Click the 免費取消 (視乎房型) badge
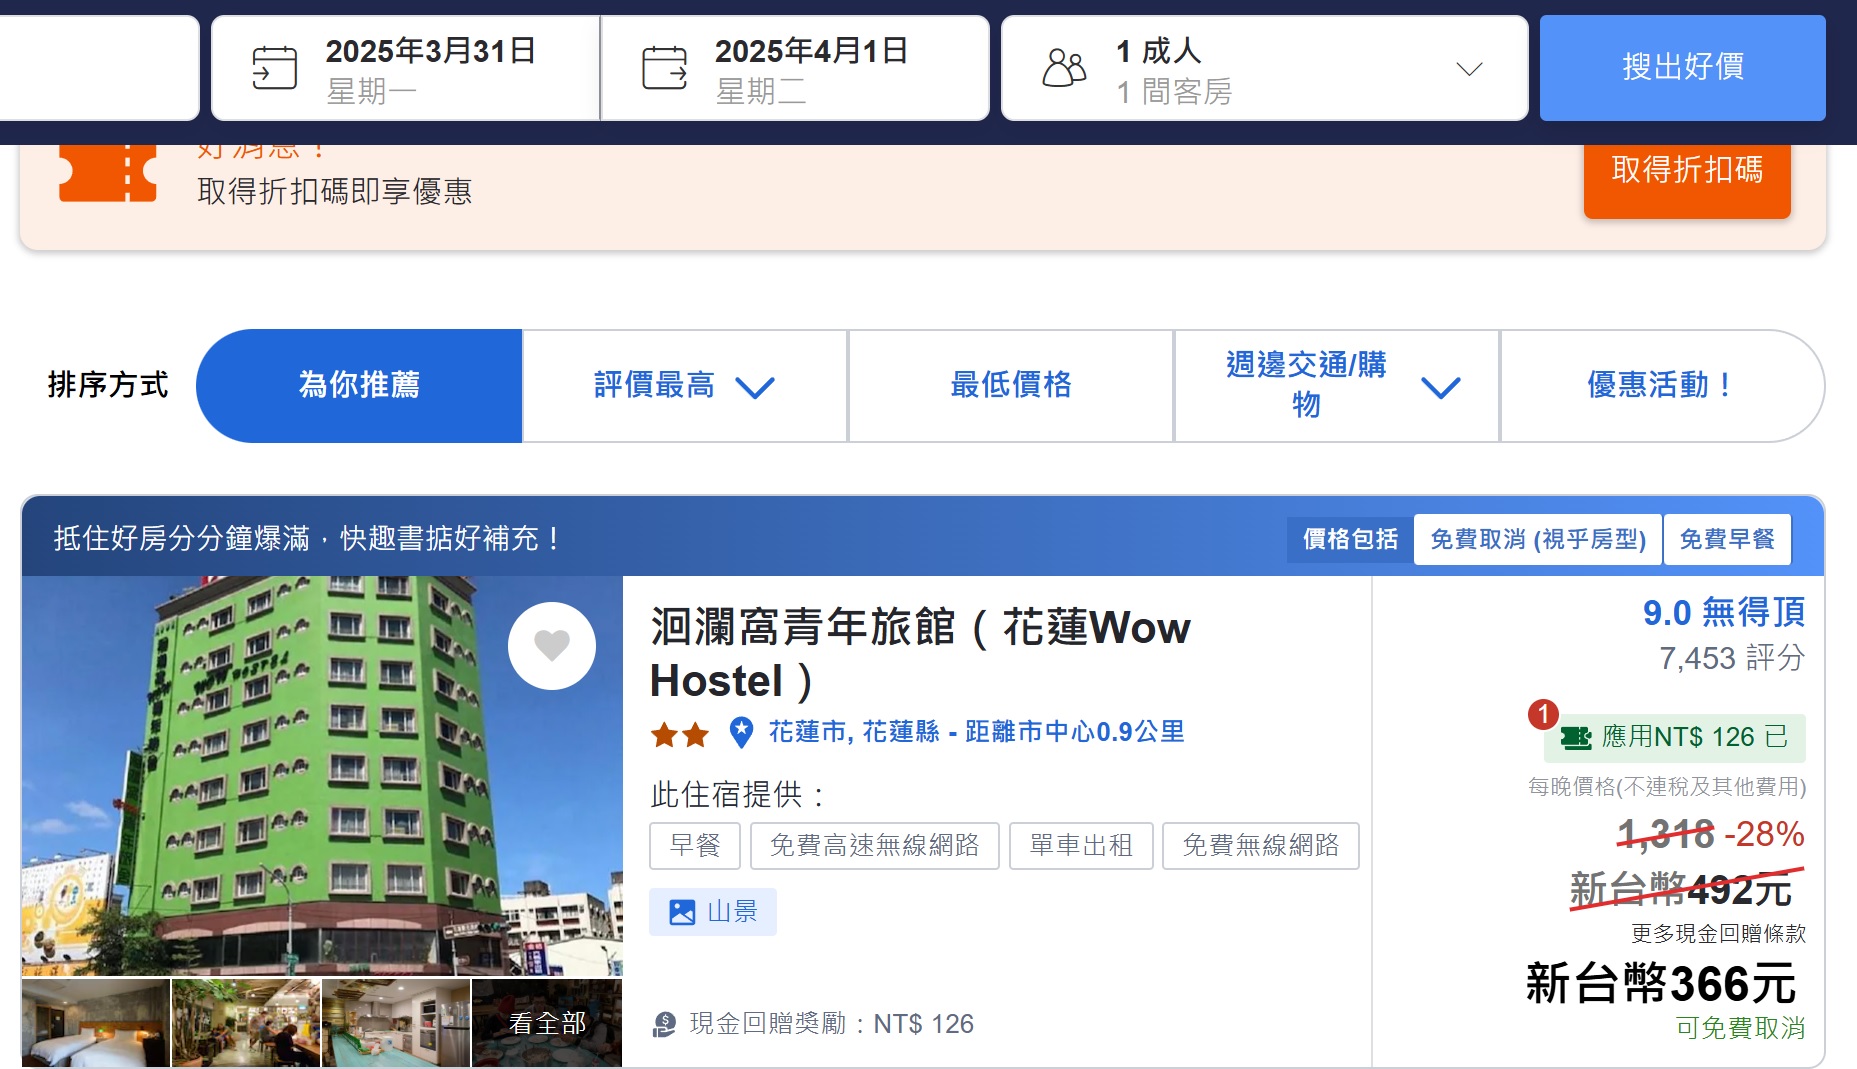Image resolution: width=1857 pixels, height=1069 pixels. pyautogui.click(x=1538, y=539)
